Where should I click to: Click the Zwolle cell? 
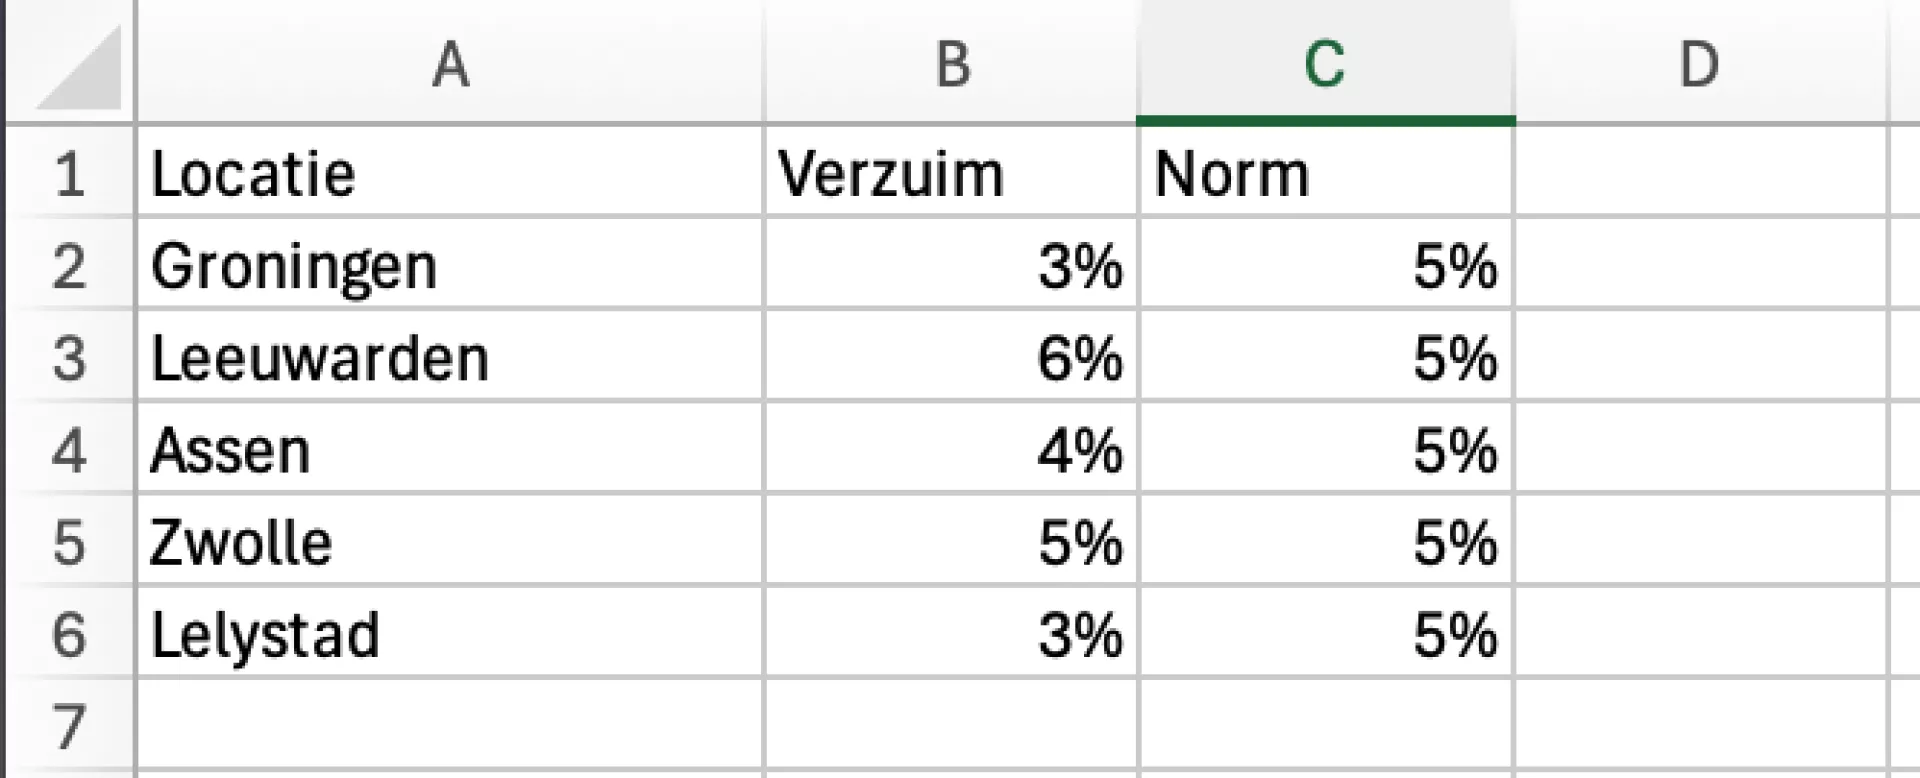450,542
